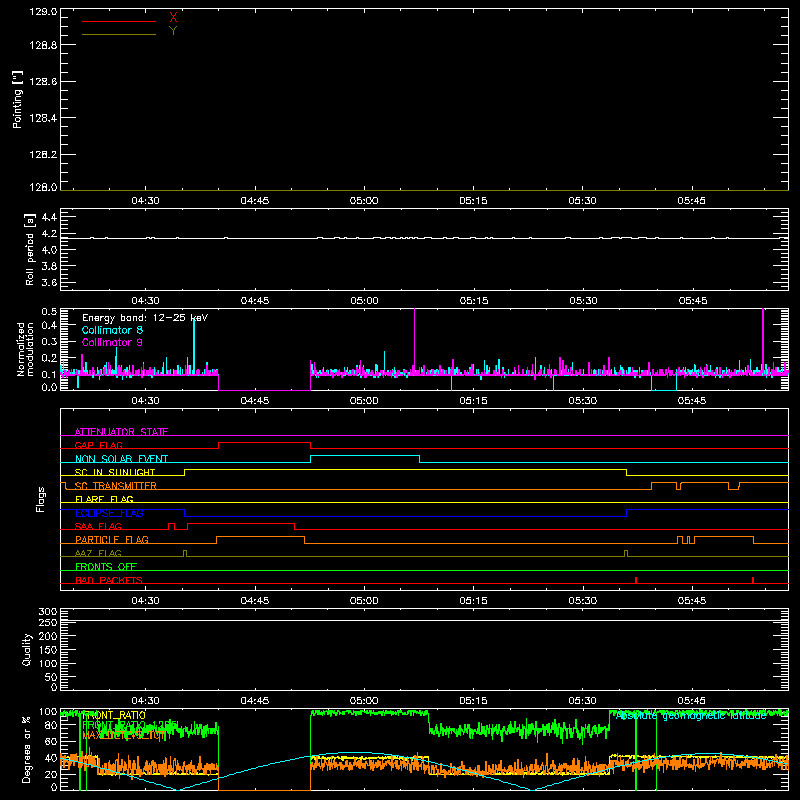Click the 128.2 tick label on Pointing axis
Screen dimensions: 800x800
tap(43, 155)
